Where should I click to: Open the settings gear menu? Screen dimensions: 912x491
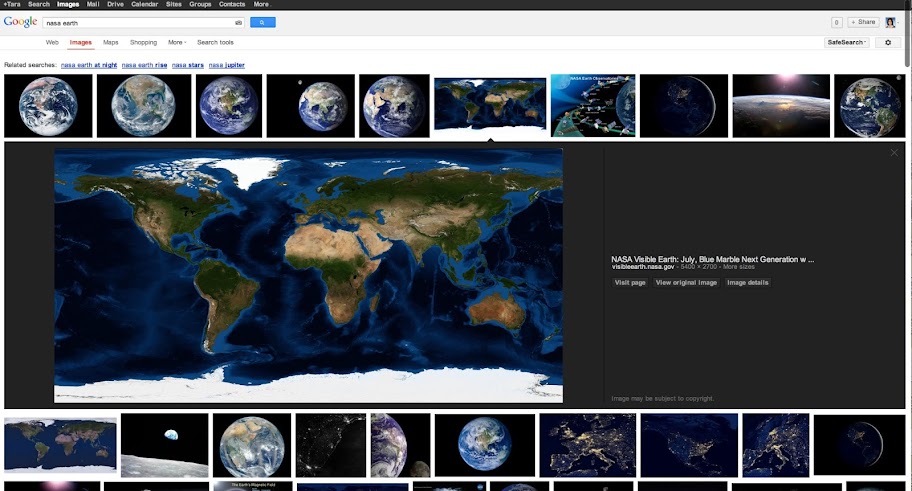(x=887, y=43)
